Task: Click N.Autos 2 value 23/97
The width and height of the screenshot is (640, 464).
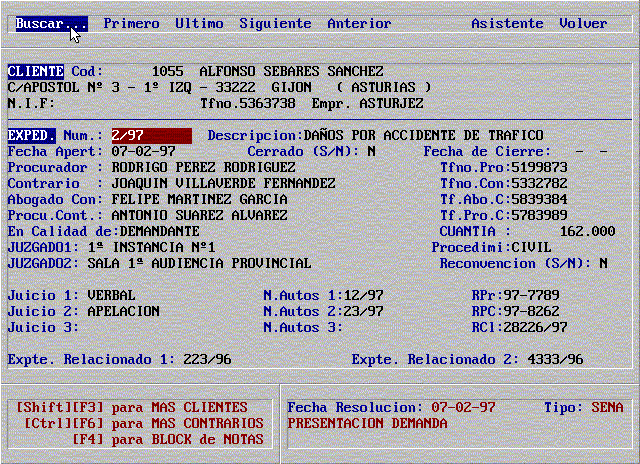Action: point(363,311)
